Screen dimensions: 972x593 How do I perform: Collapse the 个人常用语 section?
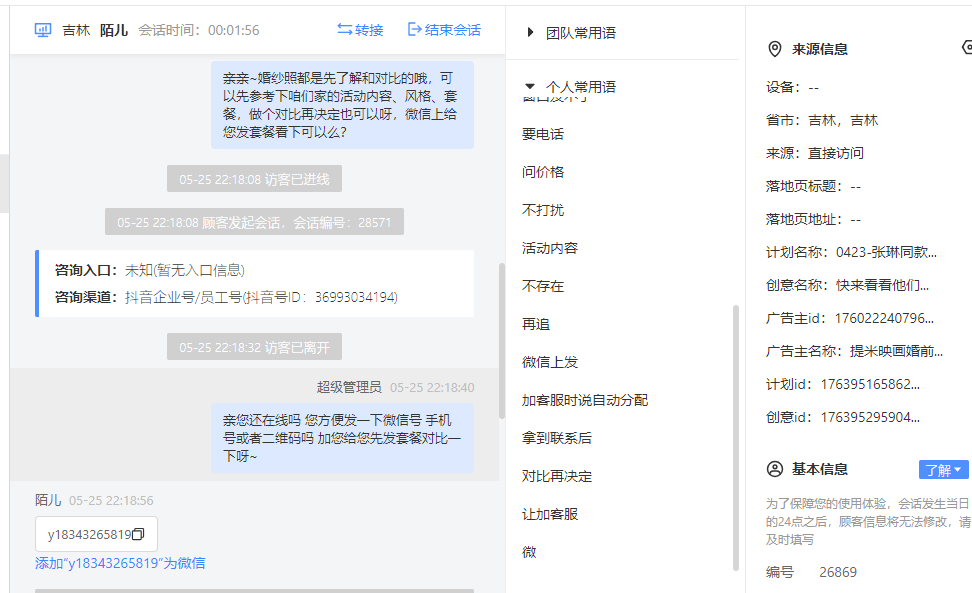(529, 86)
